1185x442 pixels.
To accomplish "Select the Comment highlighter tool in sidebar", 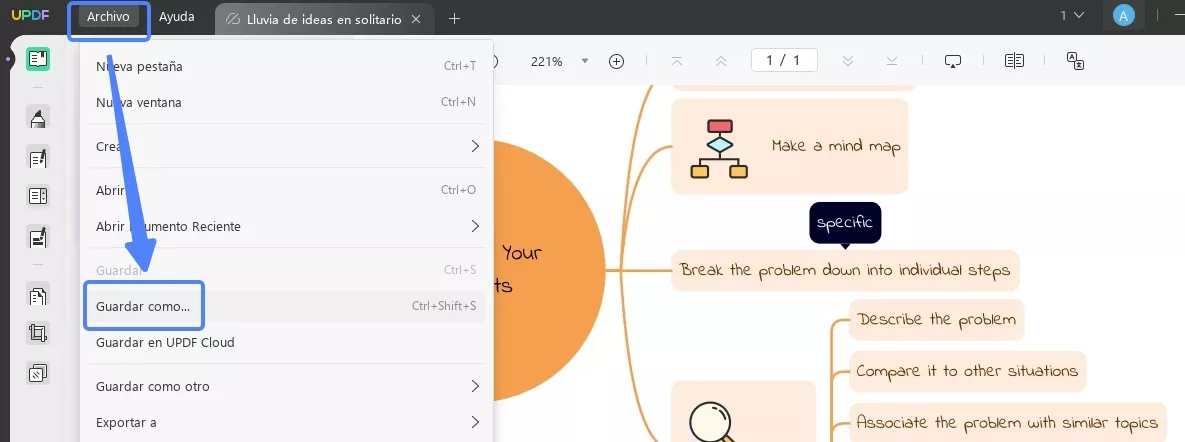I will 38,118.
